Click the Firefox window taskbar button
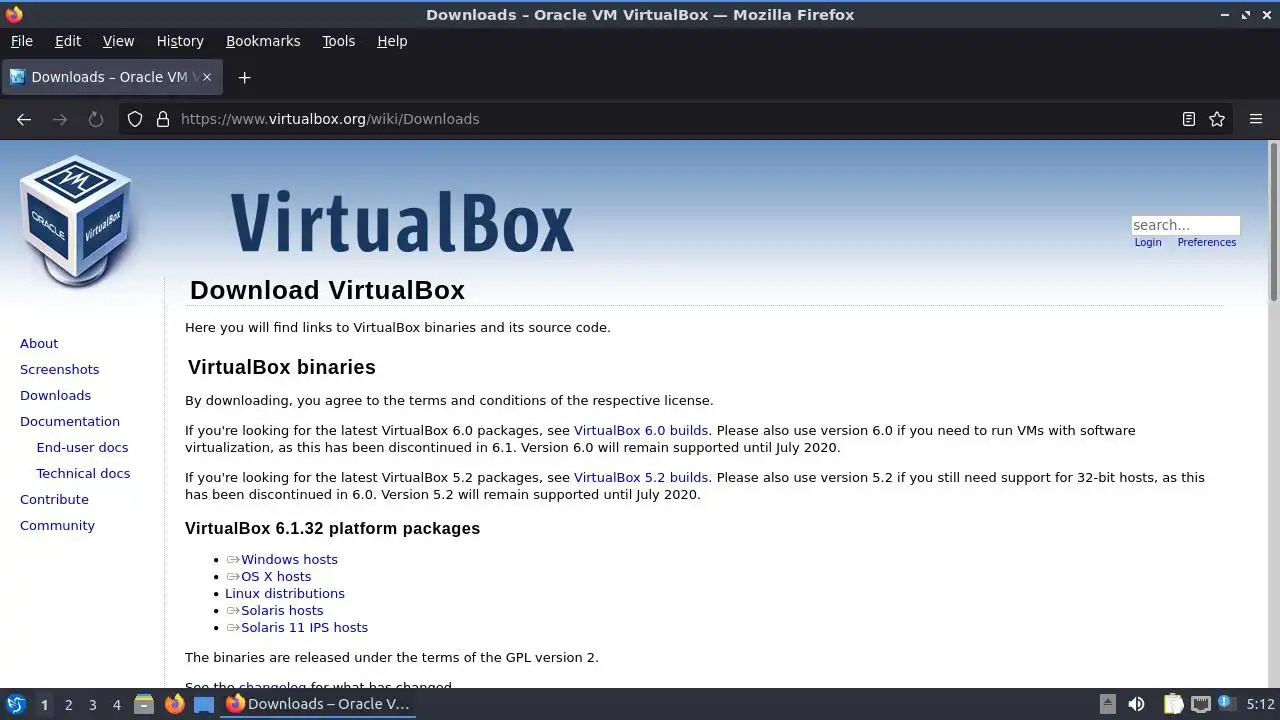Viewport: 1280px width, 720px height. [318, 704]
